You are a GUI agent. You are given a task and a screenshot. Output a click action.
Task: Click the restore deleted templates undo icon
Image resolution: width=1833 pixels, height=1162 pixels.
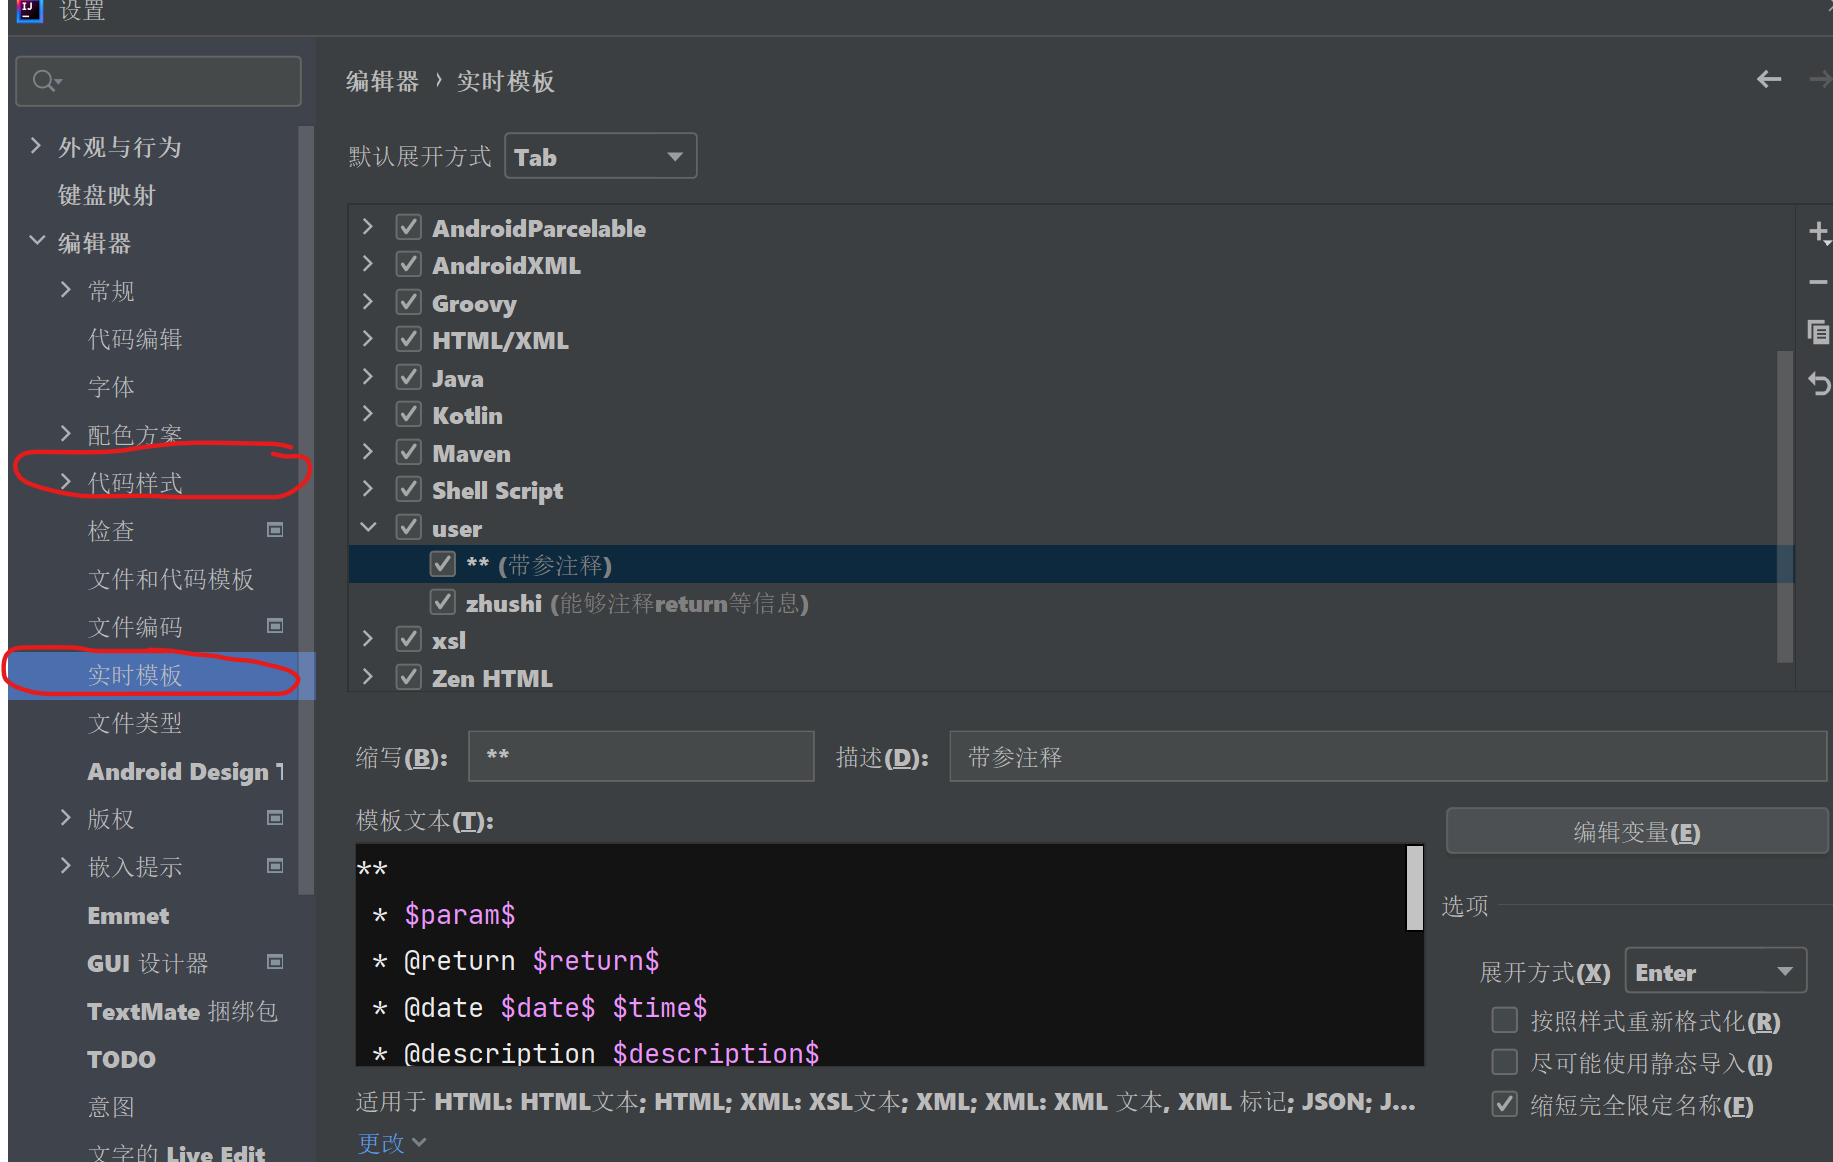tap(1818, 383)
